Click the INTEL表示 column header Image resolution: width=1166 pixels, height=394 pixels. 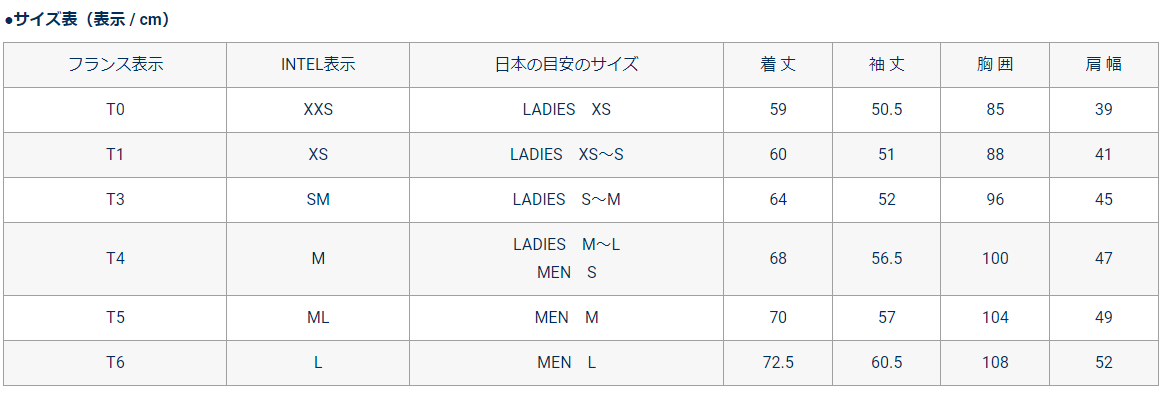[318, 65]
